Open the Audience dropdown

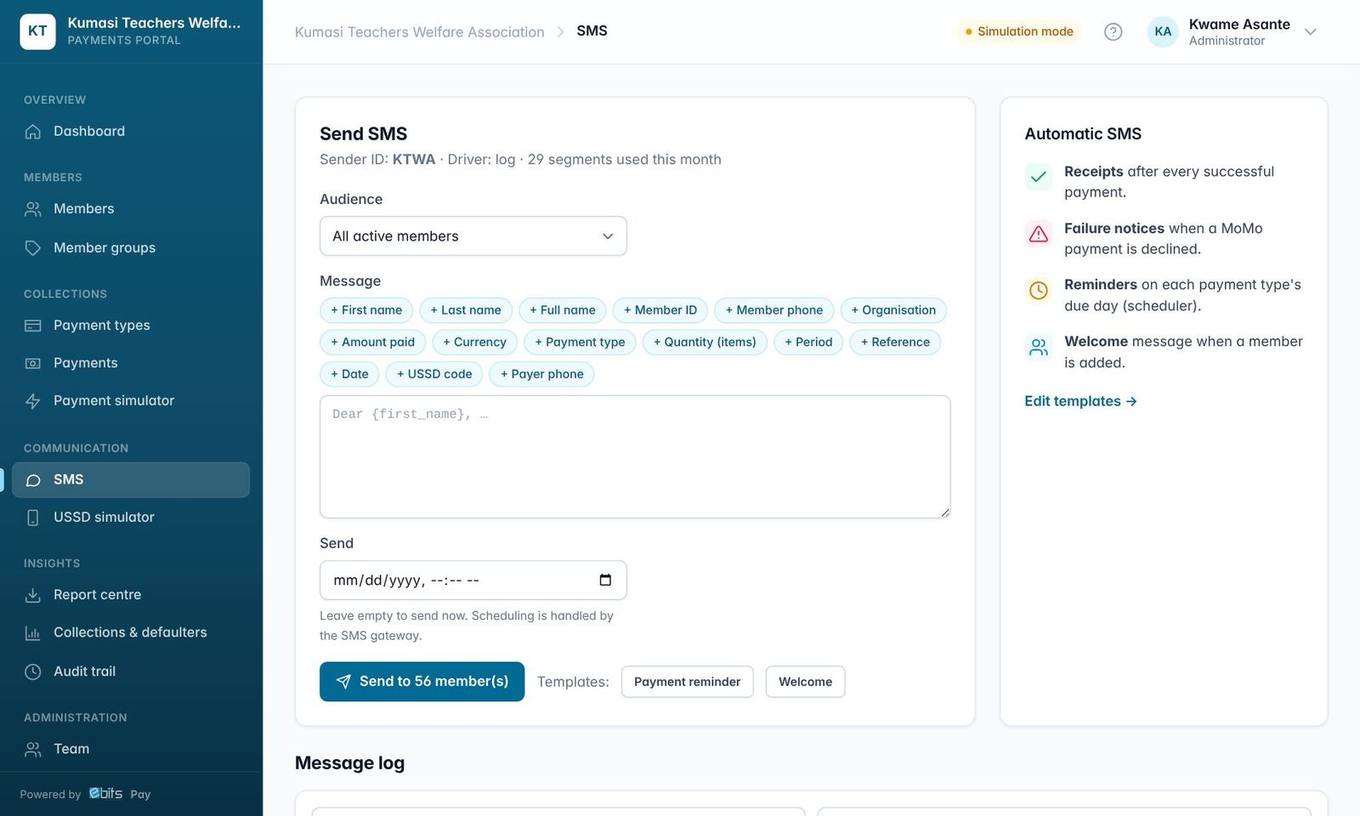[x=473, y=236]
